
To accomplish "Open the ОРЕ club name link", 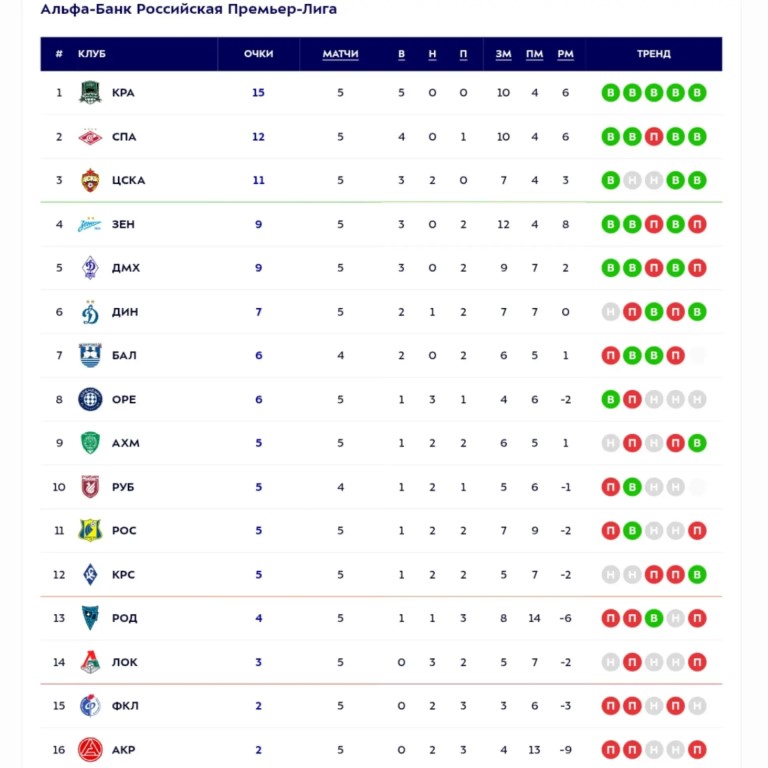I will click(x=124, y=399).
